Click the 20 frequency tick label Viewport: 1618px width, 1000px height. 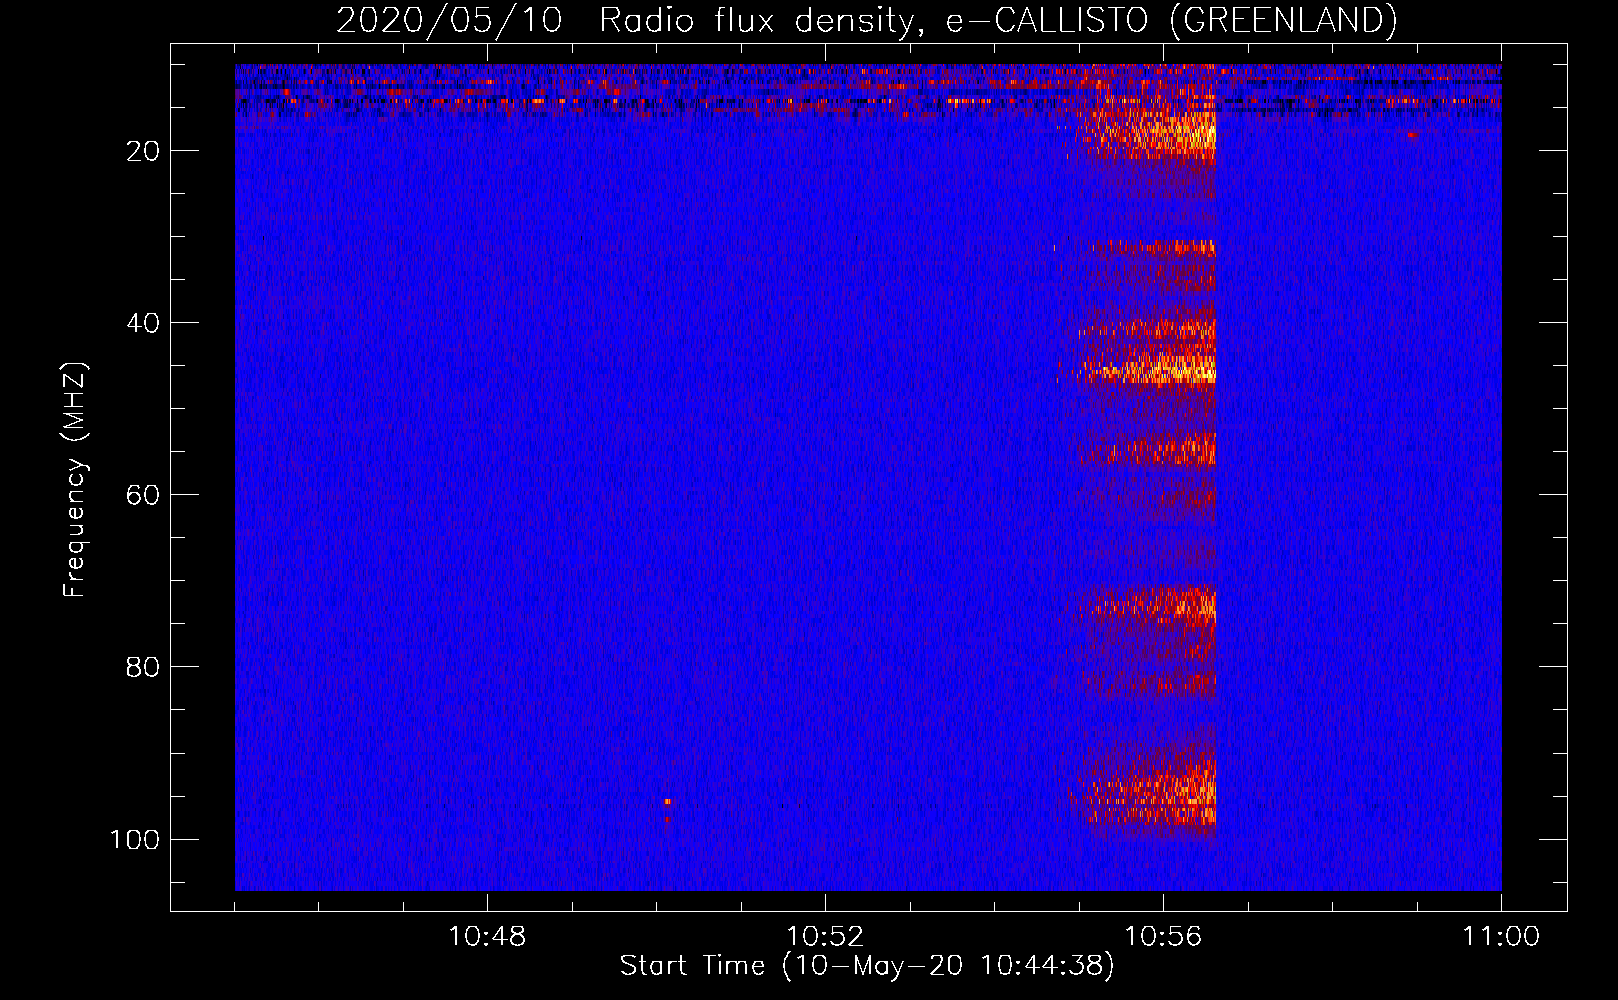143,151
